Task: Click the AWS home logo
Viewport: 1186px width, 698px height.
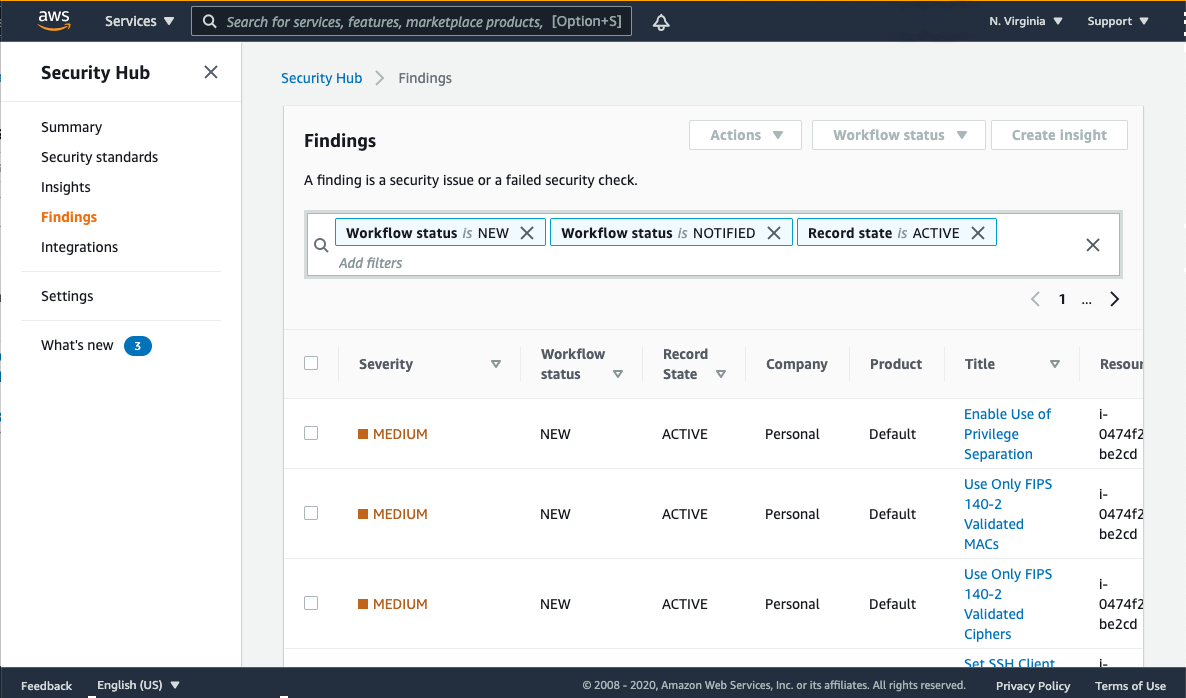Action: (53, 20)
